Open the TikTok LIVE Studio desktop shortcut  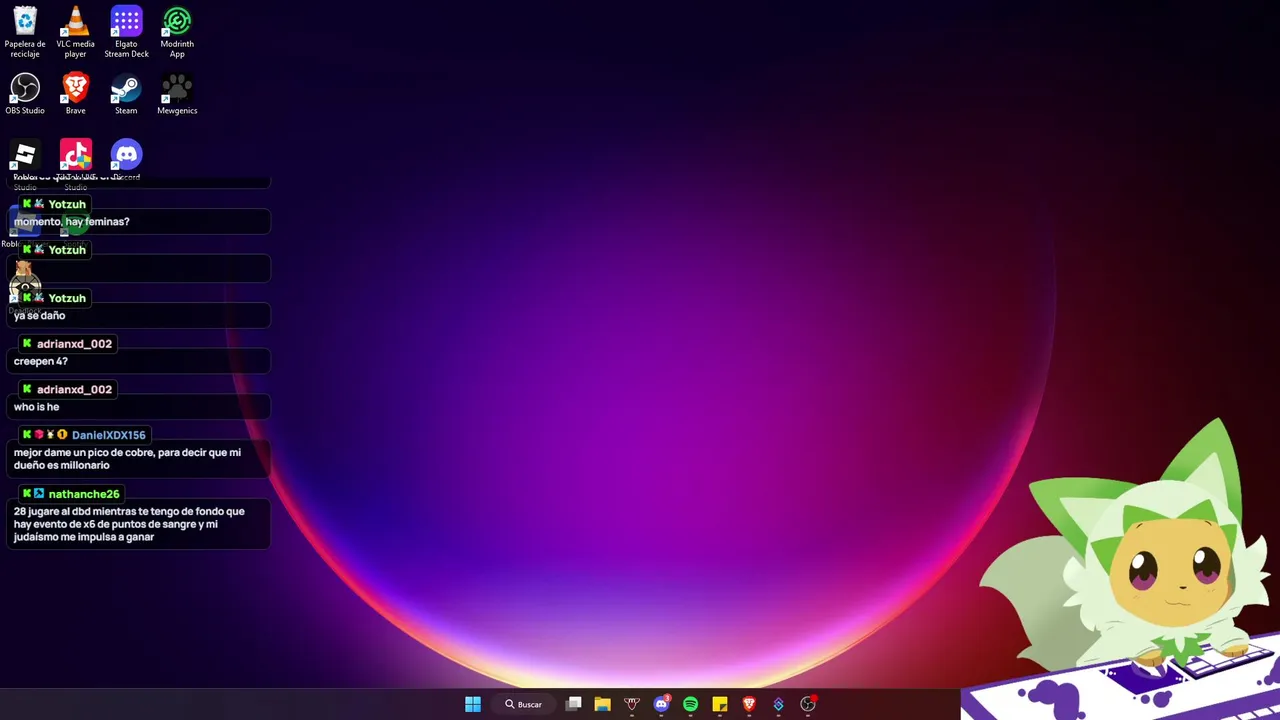76,162
